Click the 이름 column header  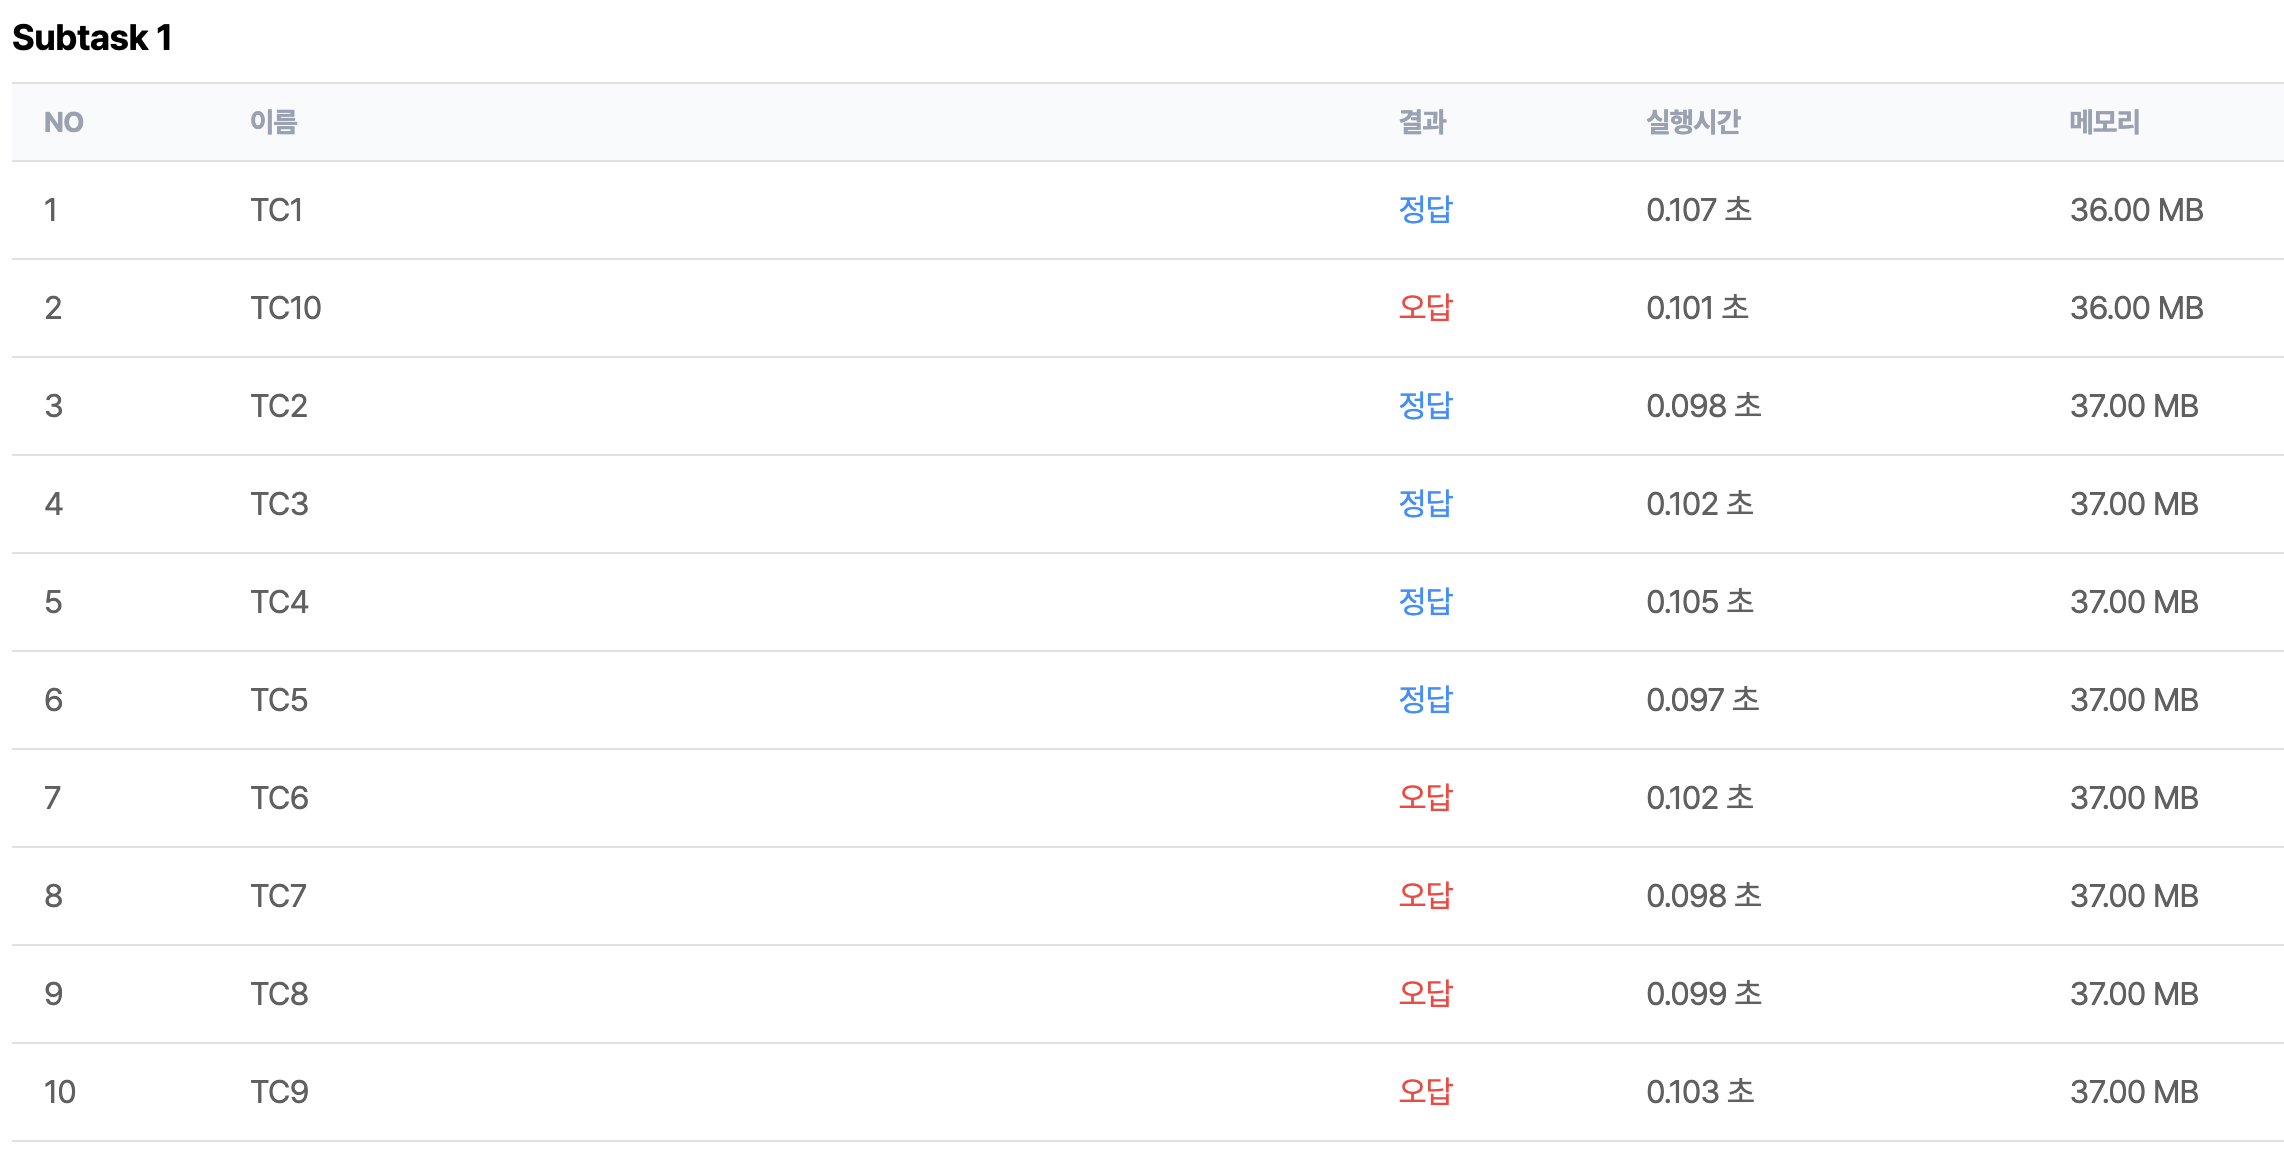point(273,122)
